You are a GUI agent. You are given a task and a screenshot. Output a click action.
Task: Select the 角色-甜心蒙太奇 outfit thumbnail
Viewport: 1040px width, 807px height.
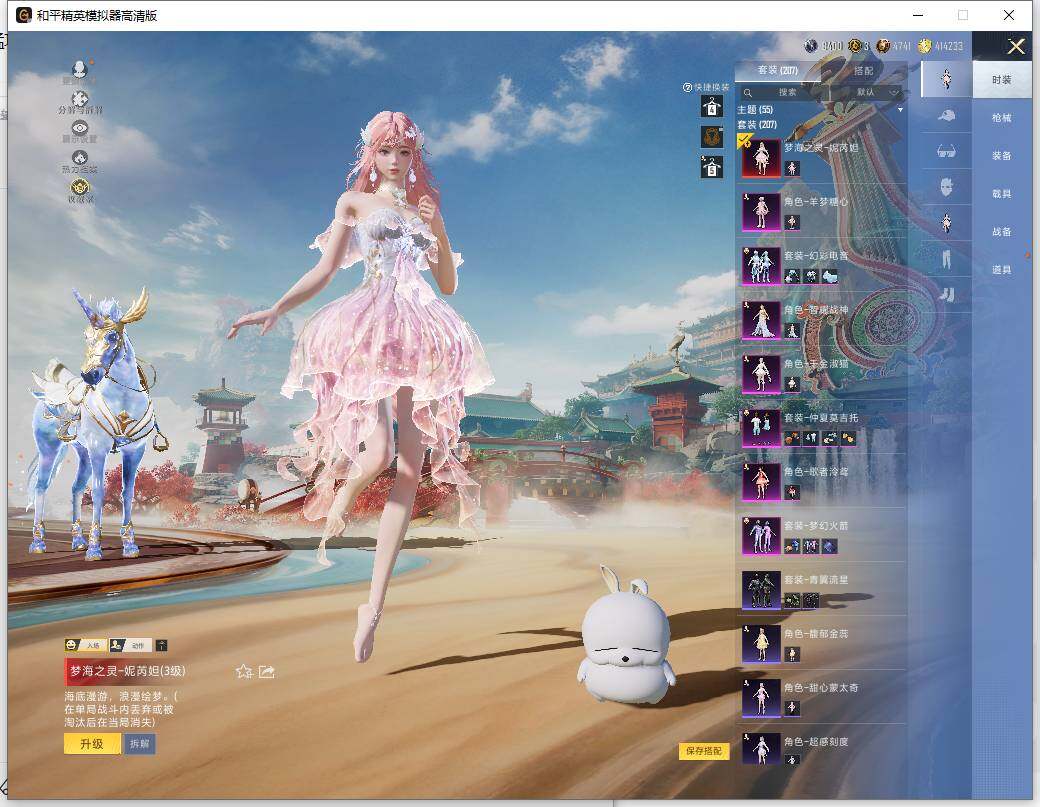[761, 698]
